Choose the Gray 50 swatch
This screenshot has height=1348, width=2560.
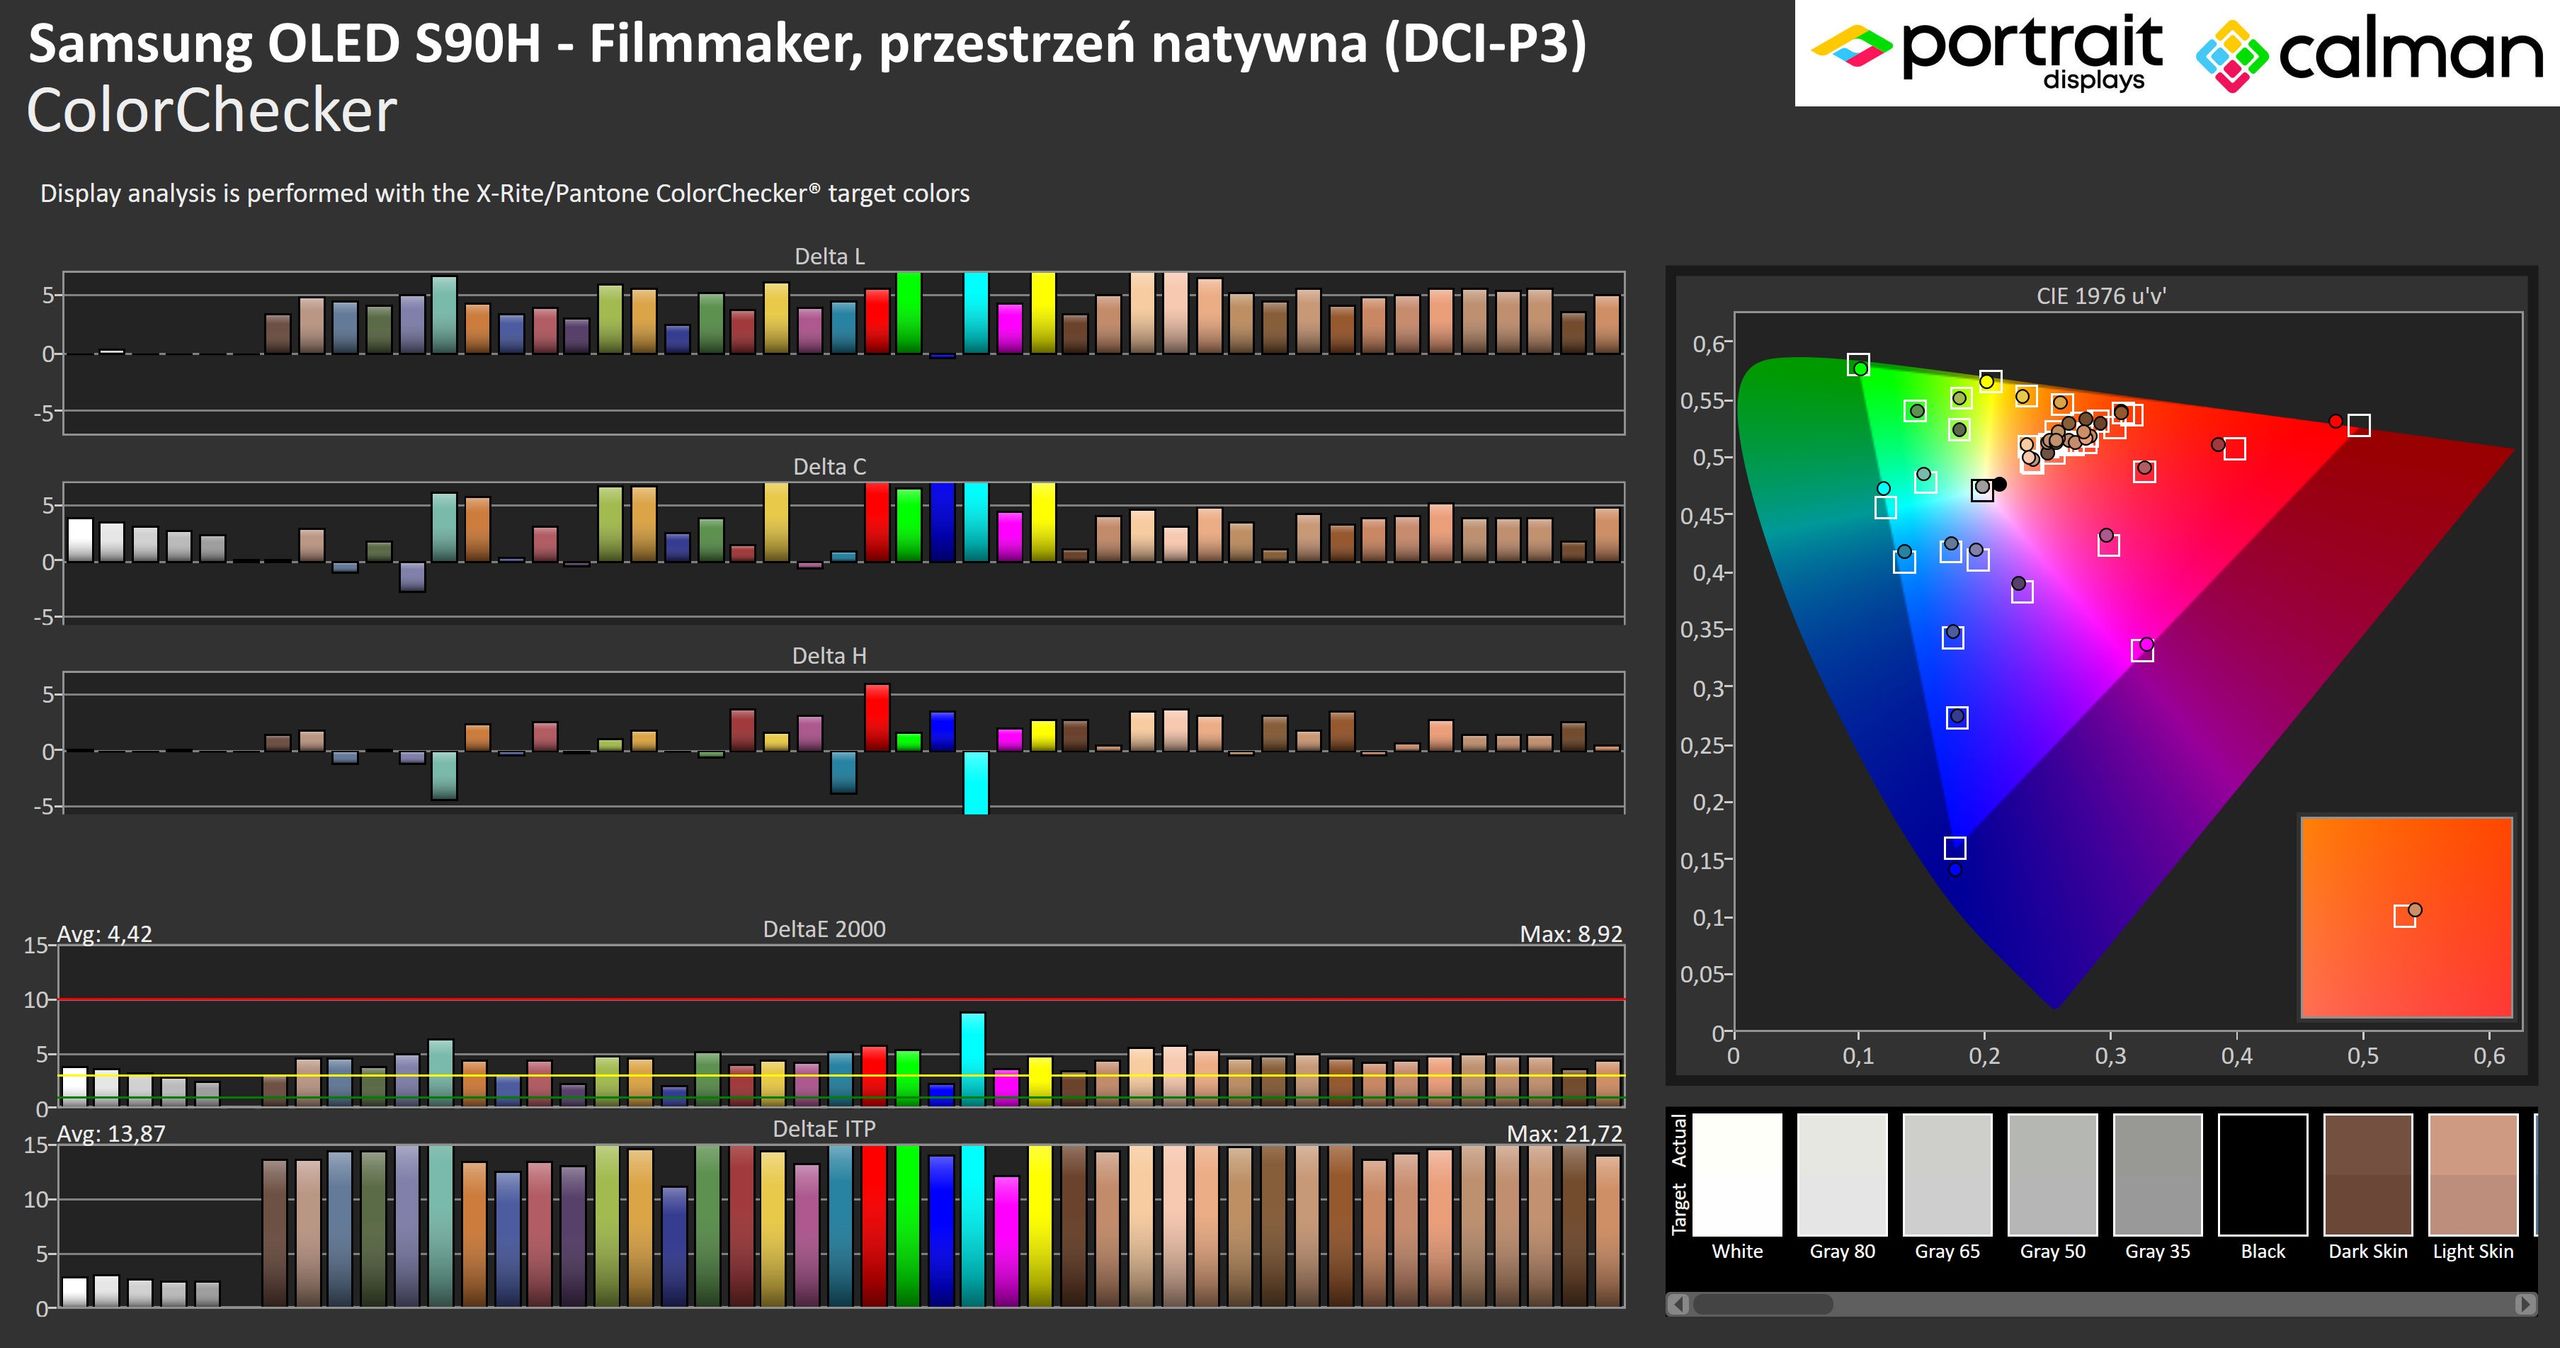(2052, 1174)
